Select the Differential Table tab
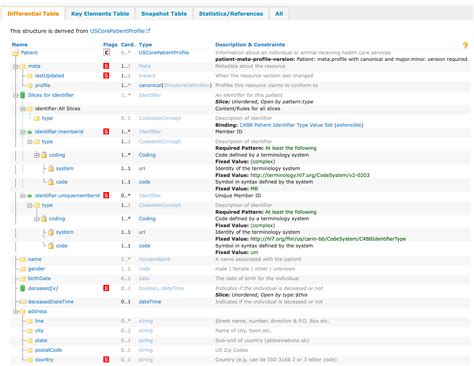The image size is (474, 366). [x=33, y=14]
